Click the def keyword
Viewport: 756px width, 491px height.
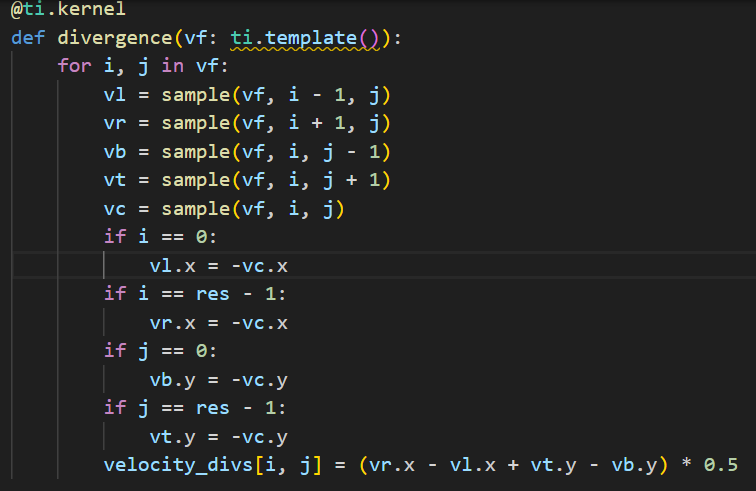pyautogui.click(x=28, y=38)
